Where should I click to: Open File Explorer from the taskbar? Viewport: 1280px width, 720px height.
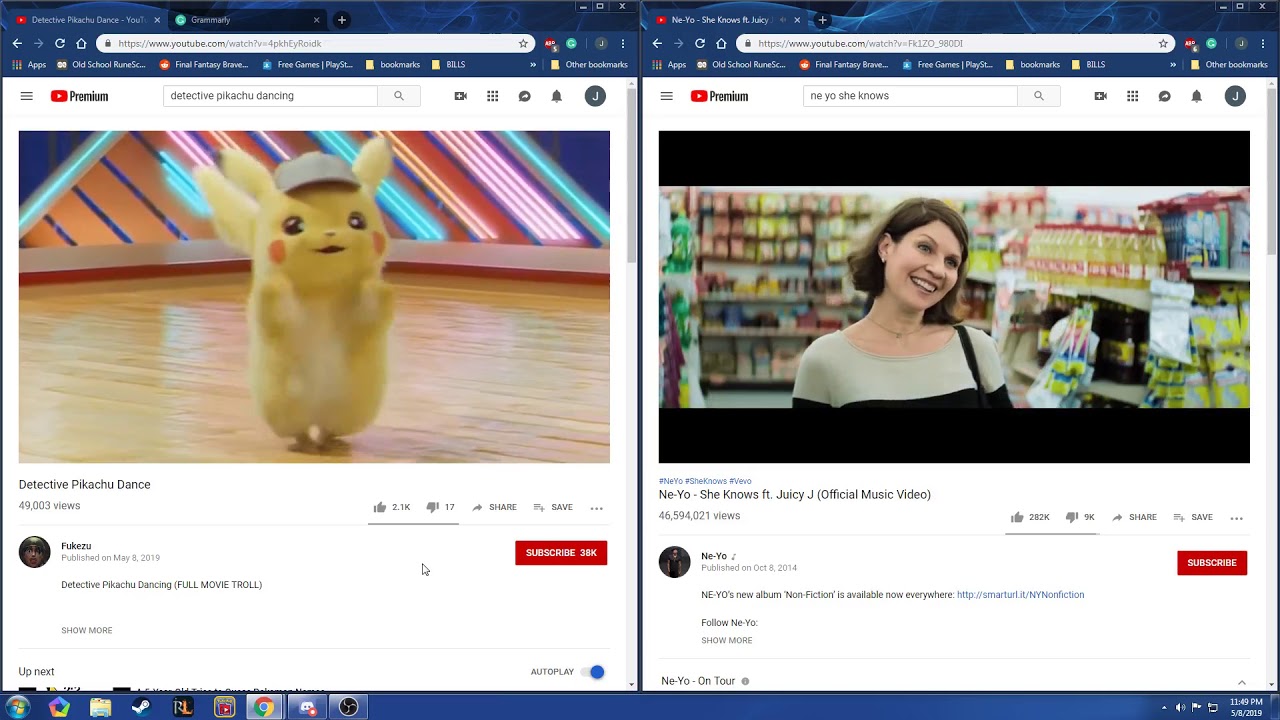coord(100,707)
